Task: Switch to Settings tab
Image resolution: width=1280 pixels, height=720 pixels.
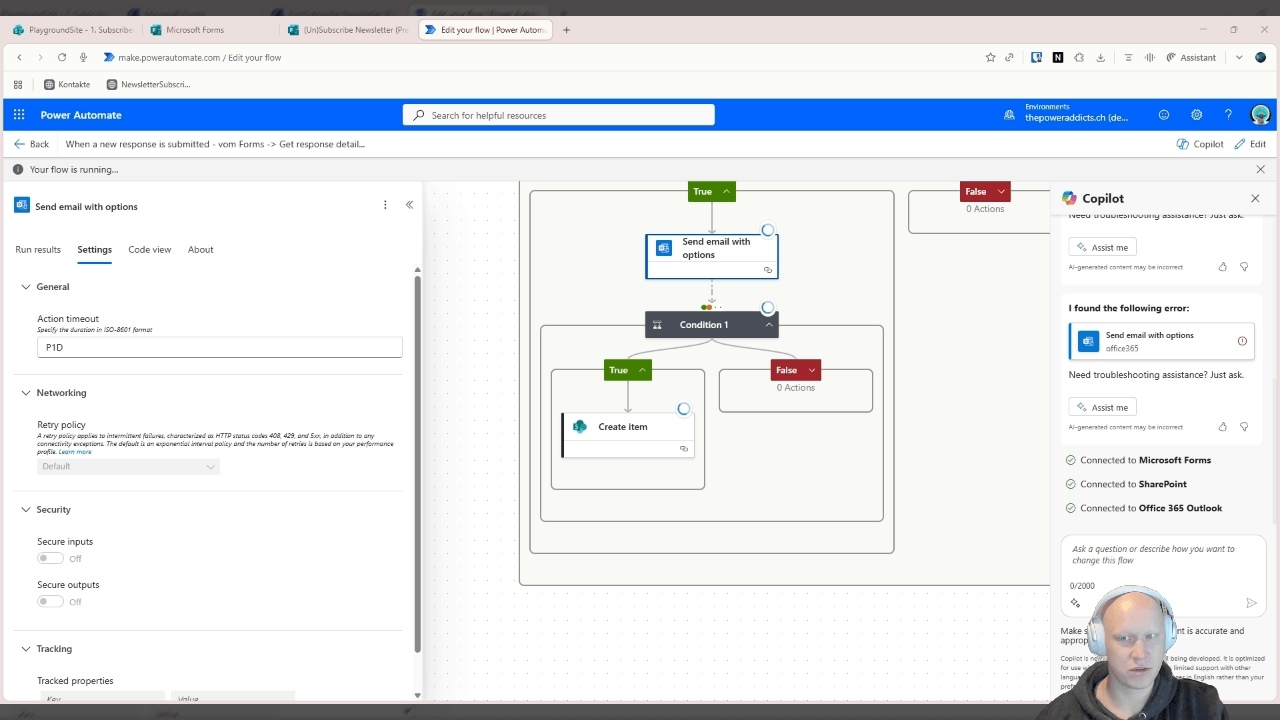Action: point(95,249)
